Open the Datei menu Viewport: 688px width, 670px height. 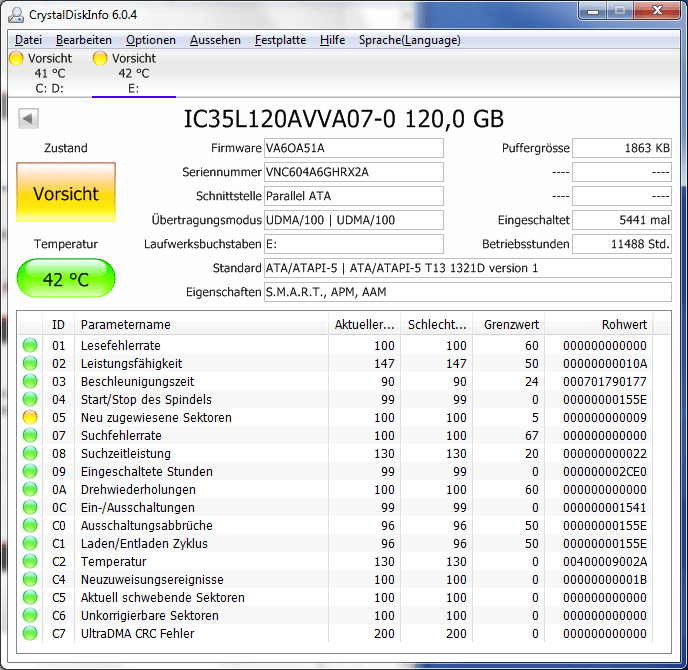(28, 40)
